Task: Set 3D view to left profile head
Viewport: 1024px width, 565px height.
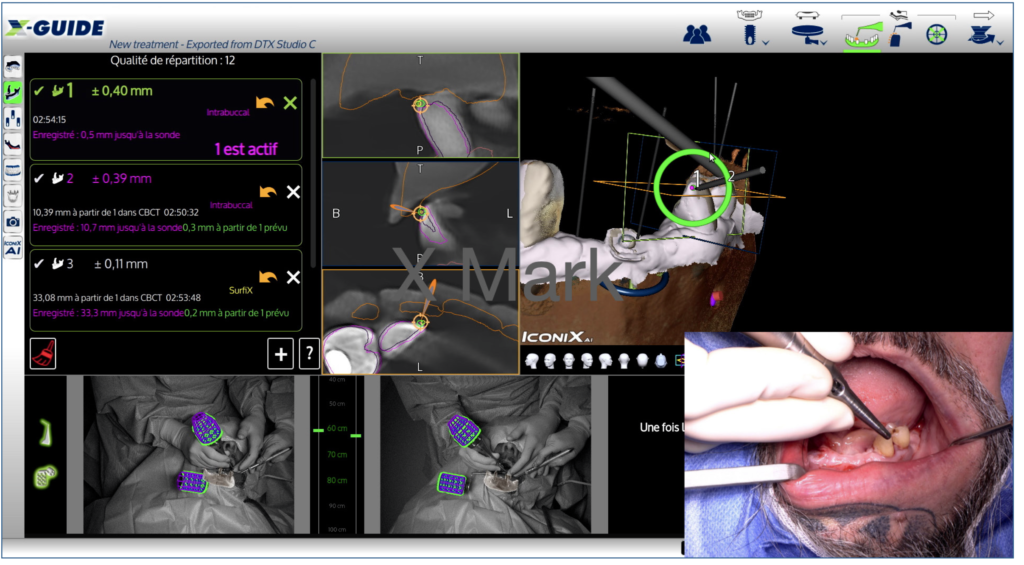Action: click(532, 361)
